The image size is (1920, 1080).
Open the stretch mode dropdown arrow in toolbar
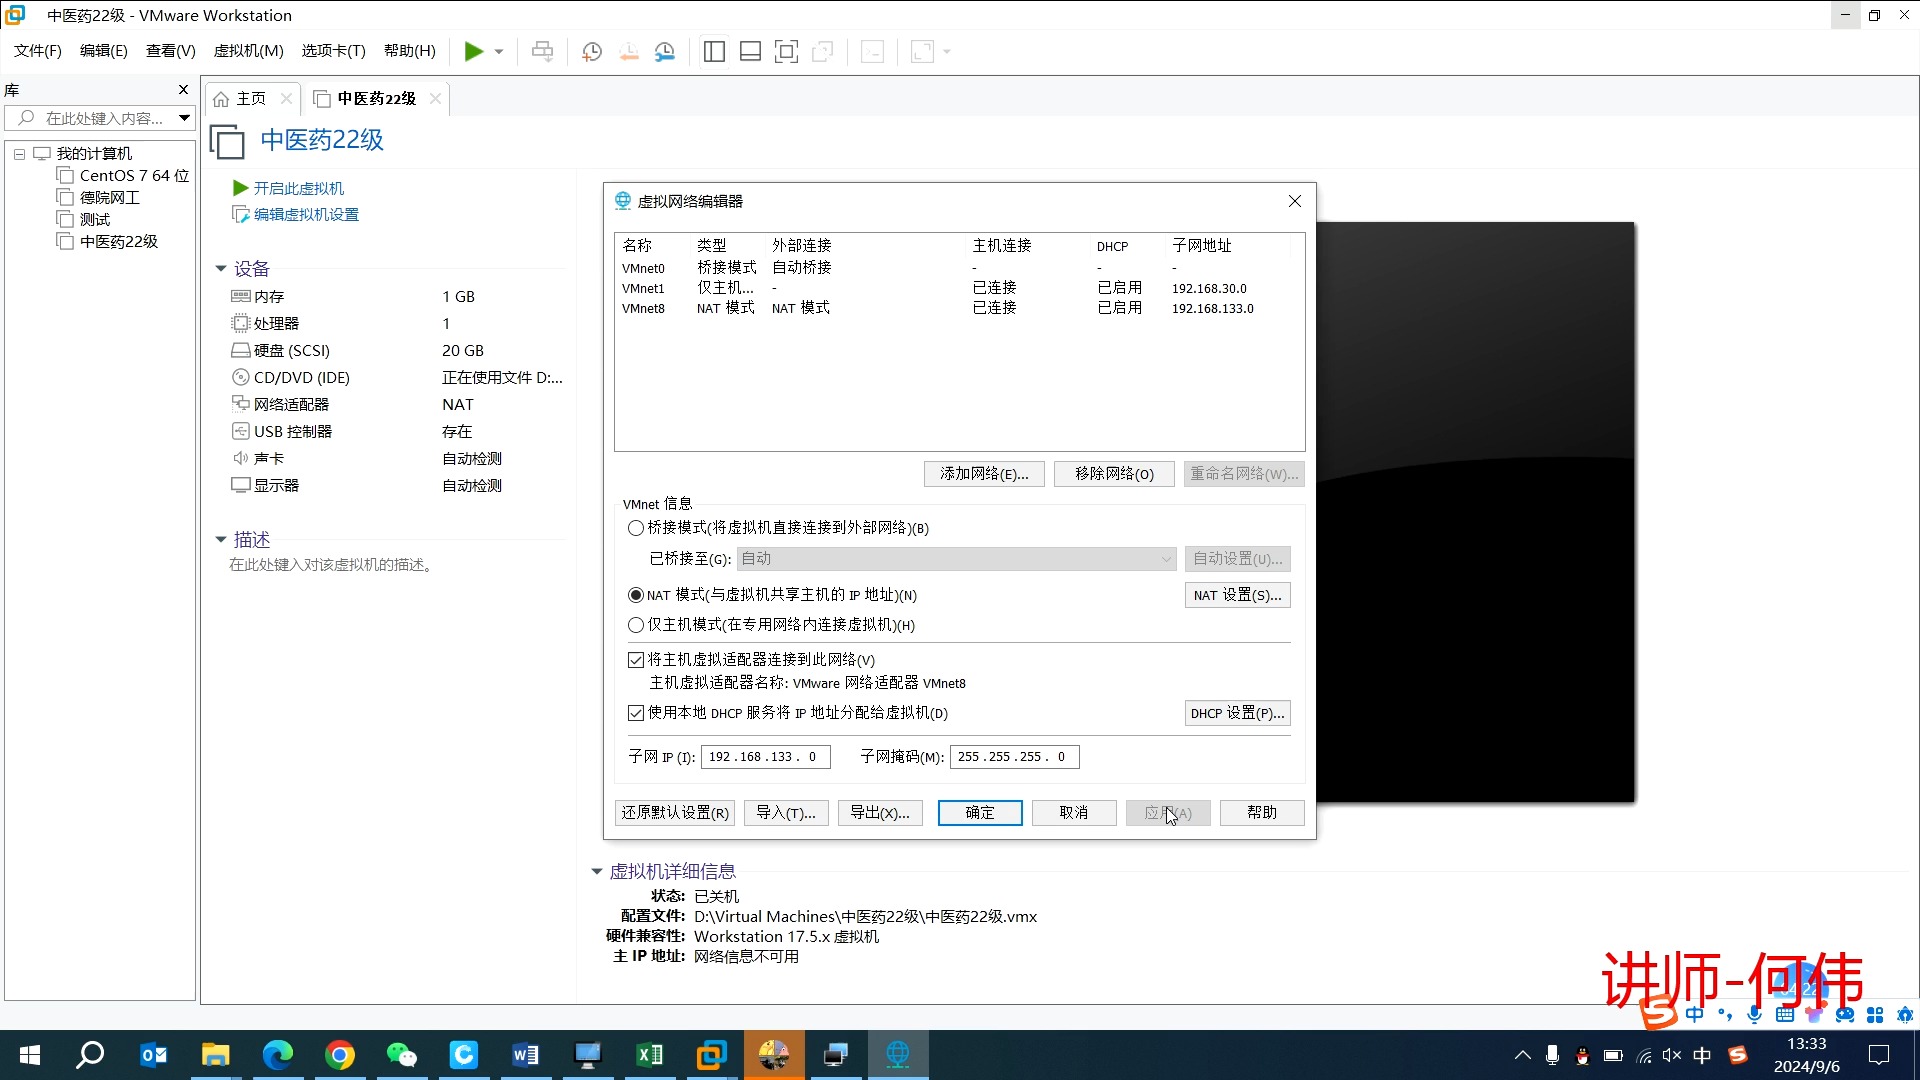(947, 51)
